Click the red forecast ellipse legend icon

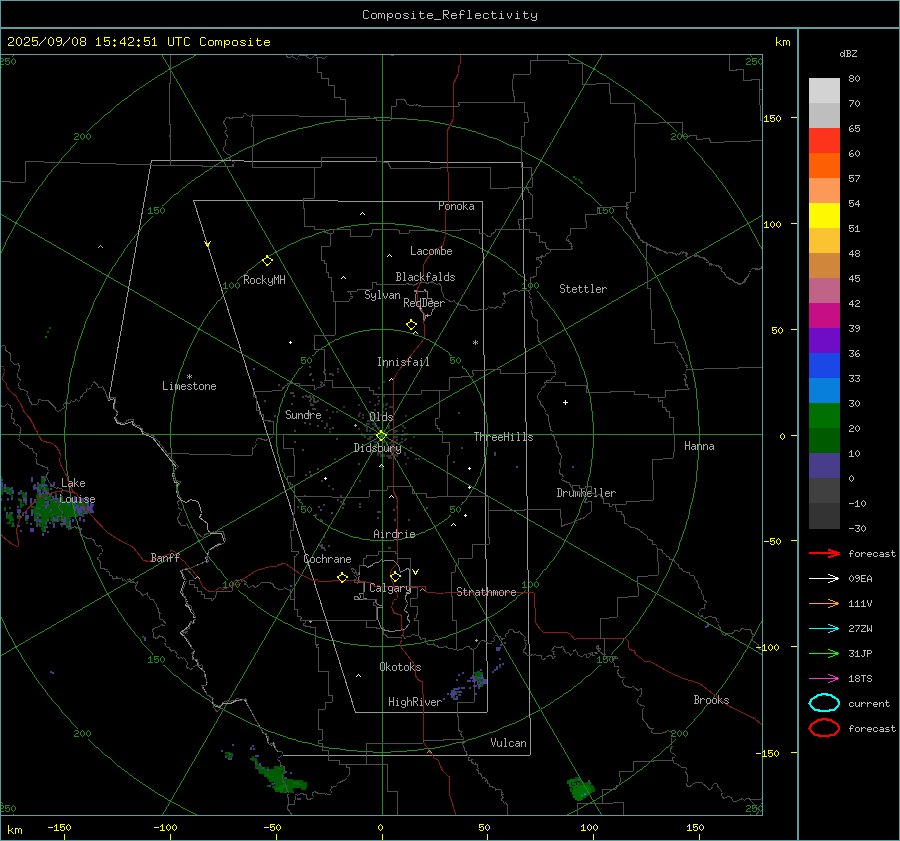(824, 728)
